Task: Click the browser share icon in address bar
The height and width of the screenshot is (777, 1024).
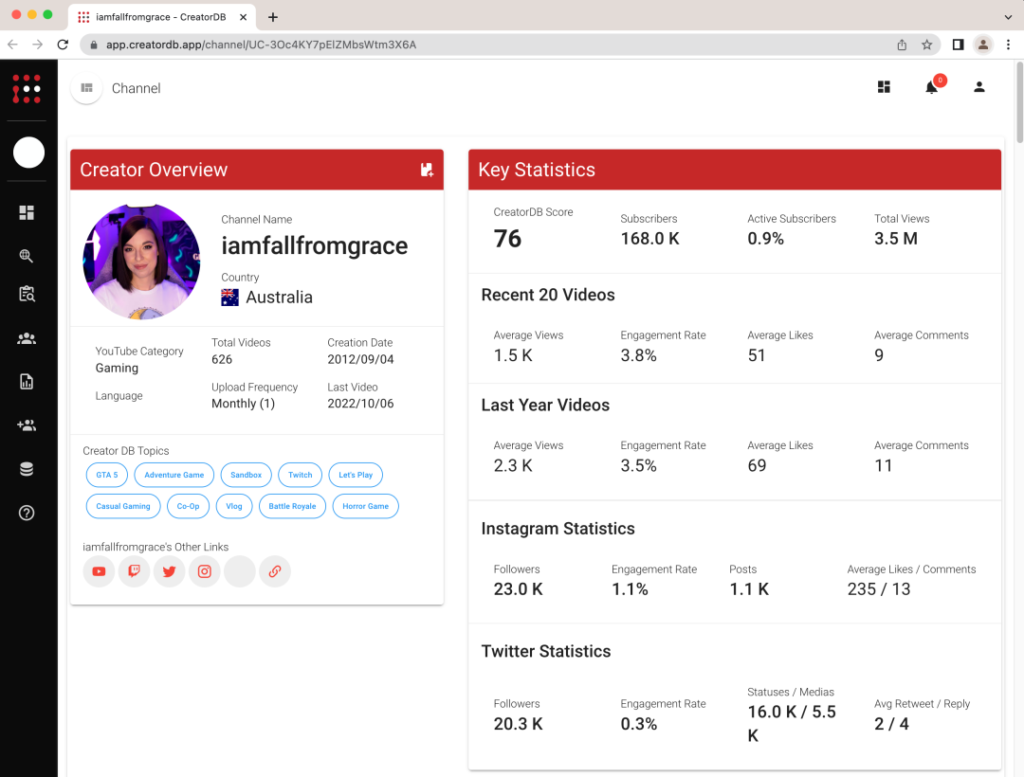Action: [902, 44]
